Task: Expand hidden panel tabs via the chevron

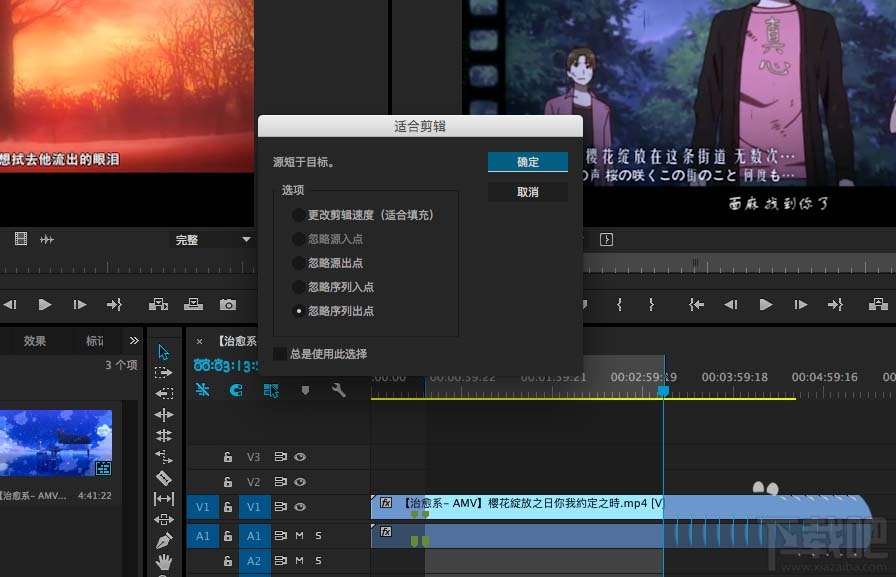Action: click(134, 340)
